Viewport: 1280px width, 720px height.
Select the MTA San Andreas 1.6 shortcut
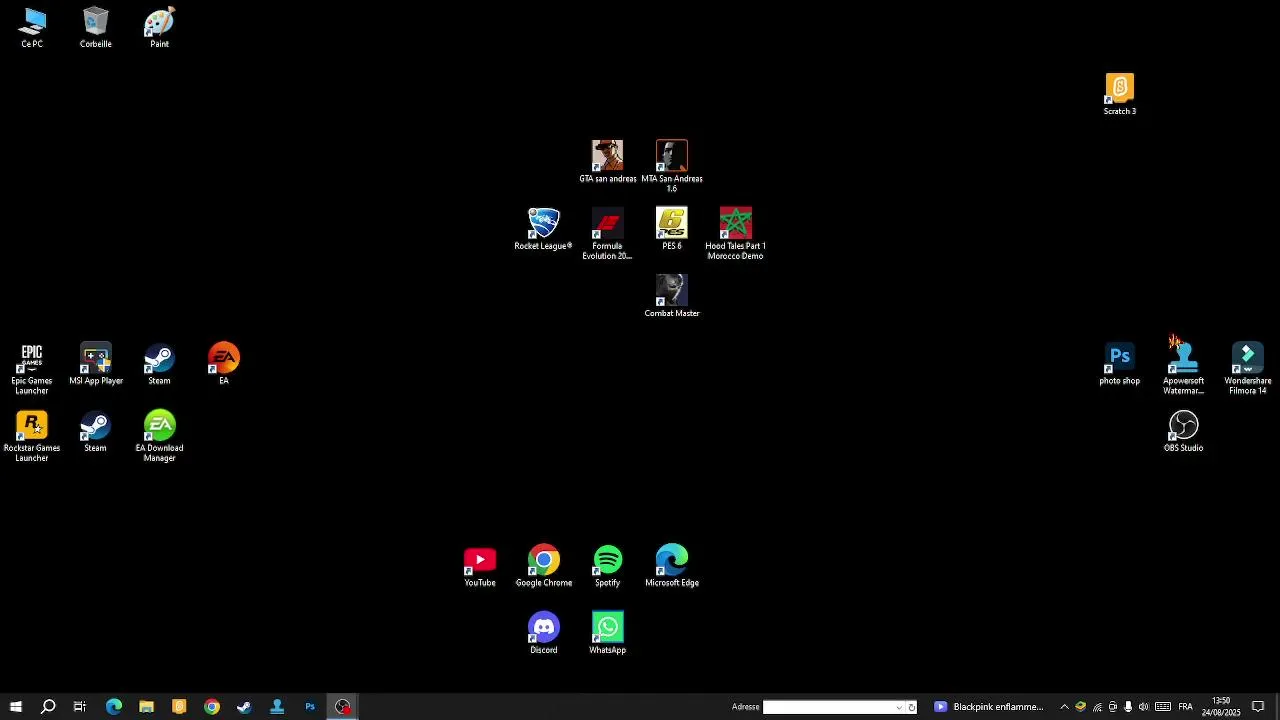672,167
